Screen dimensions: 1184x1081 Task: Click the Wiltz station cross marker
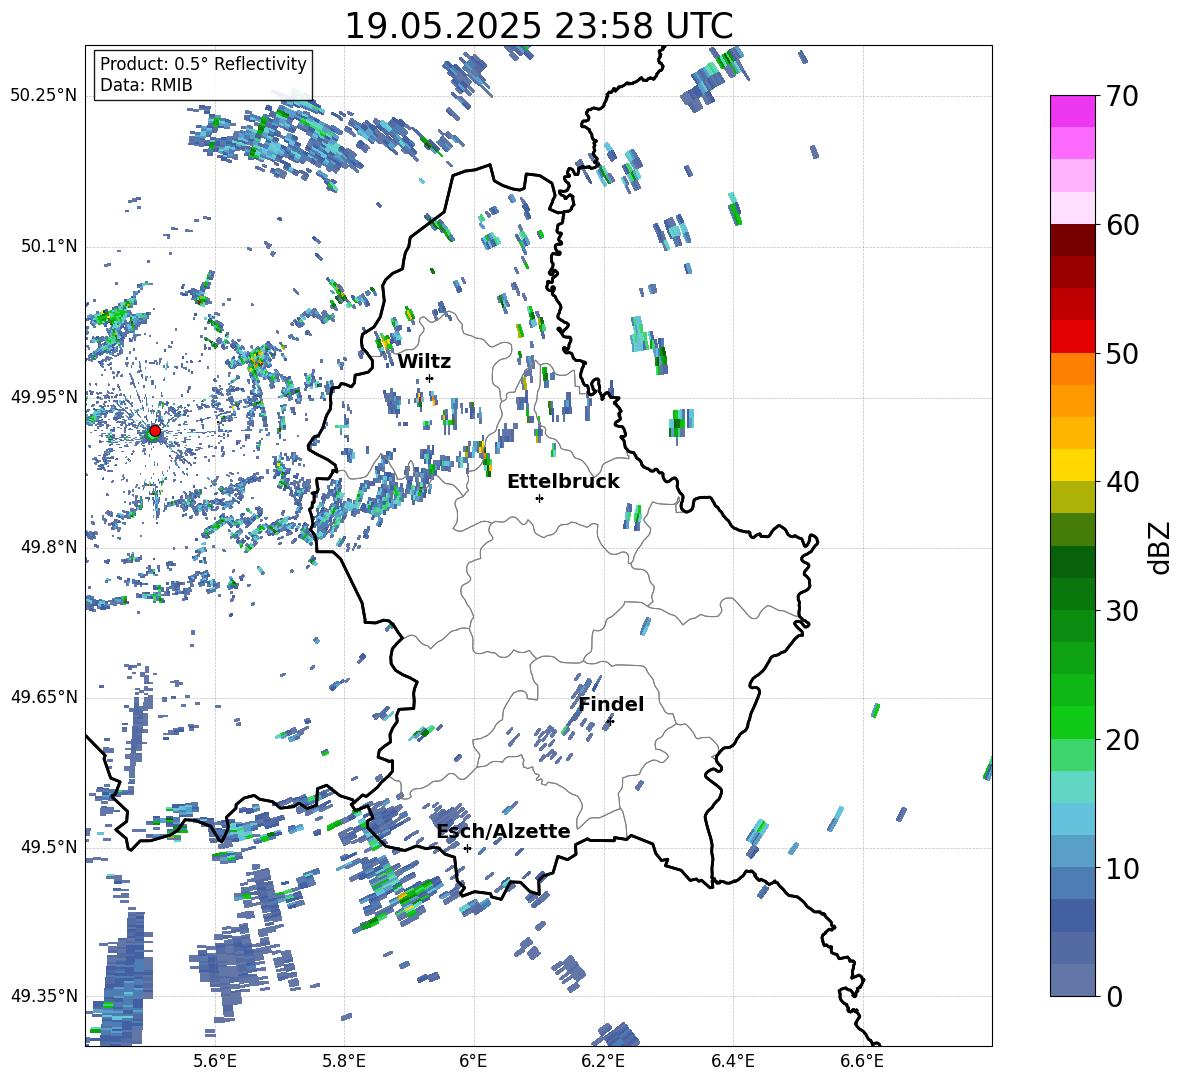point(430,378)
